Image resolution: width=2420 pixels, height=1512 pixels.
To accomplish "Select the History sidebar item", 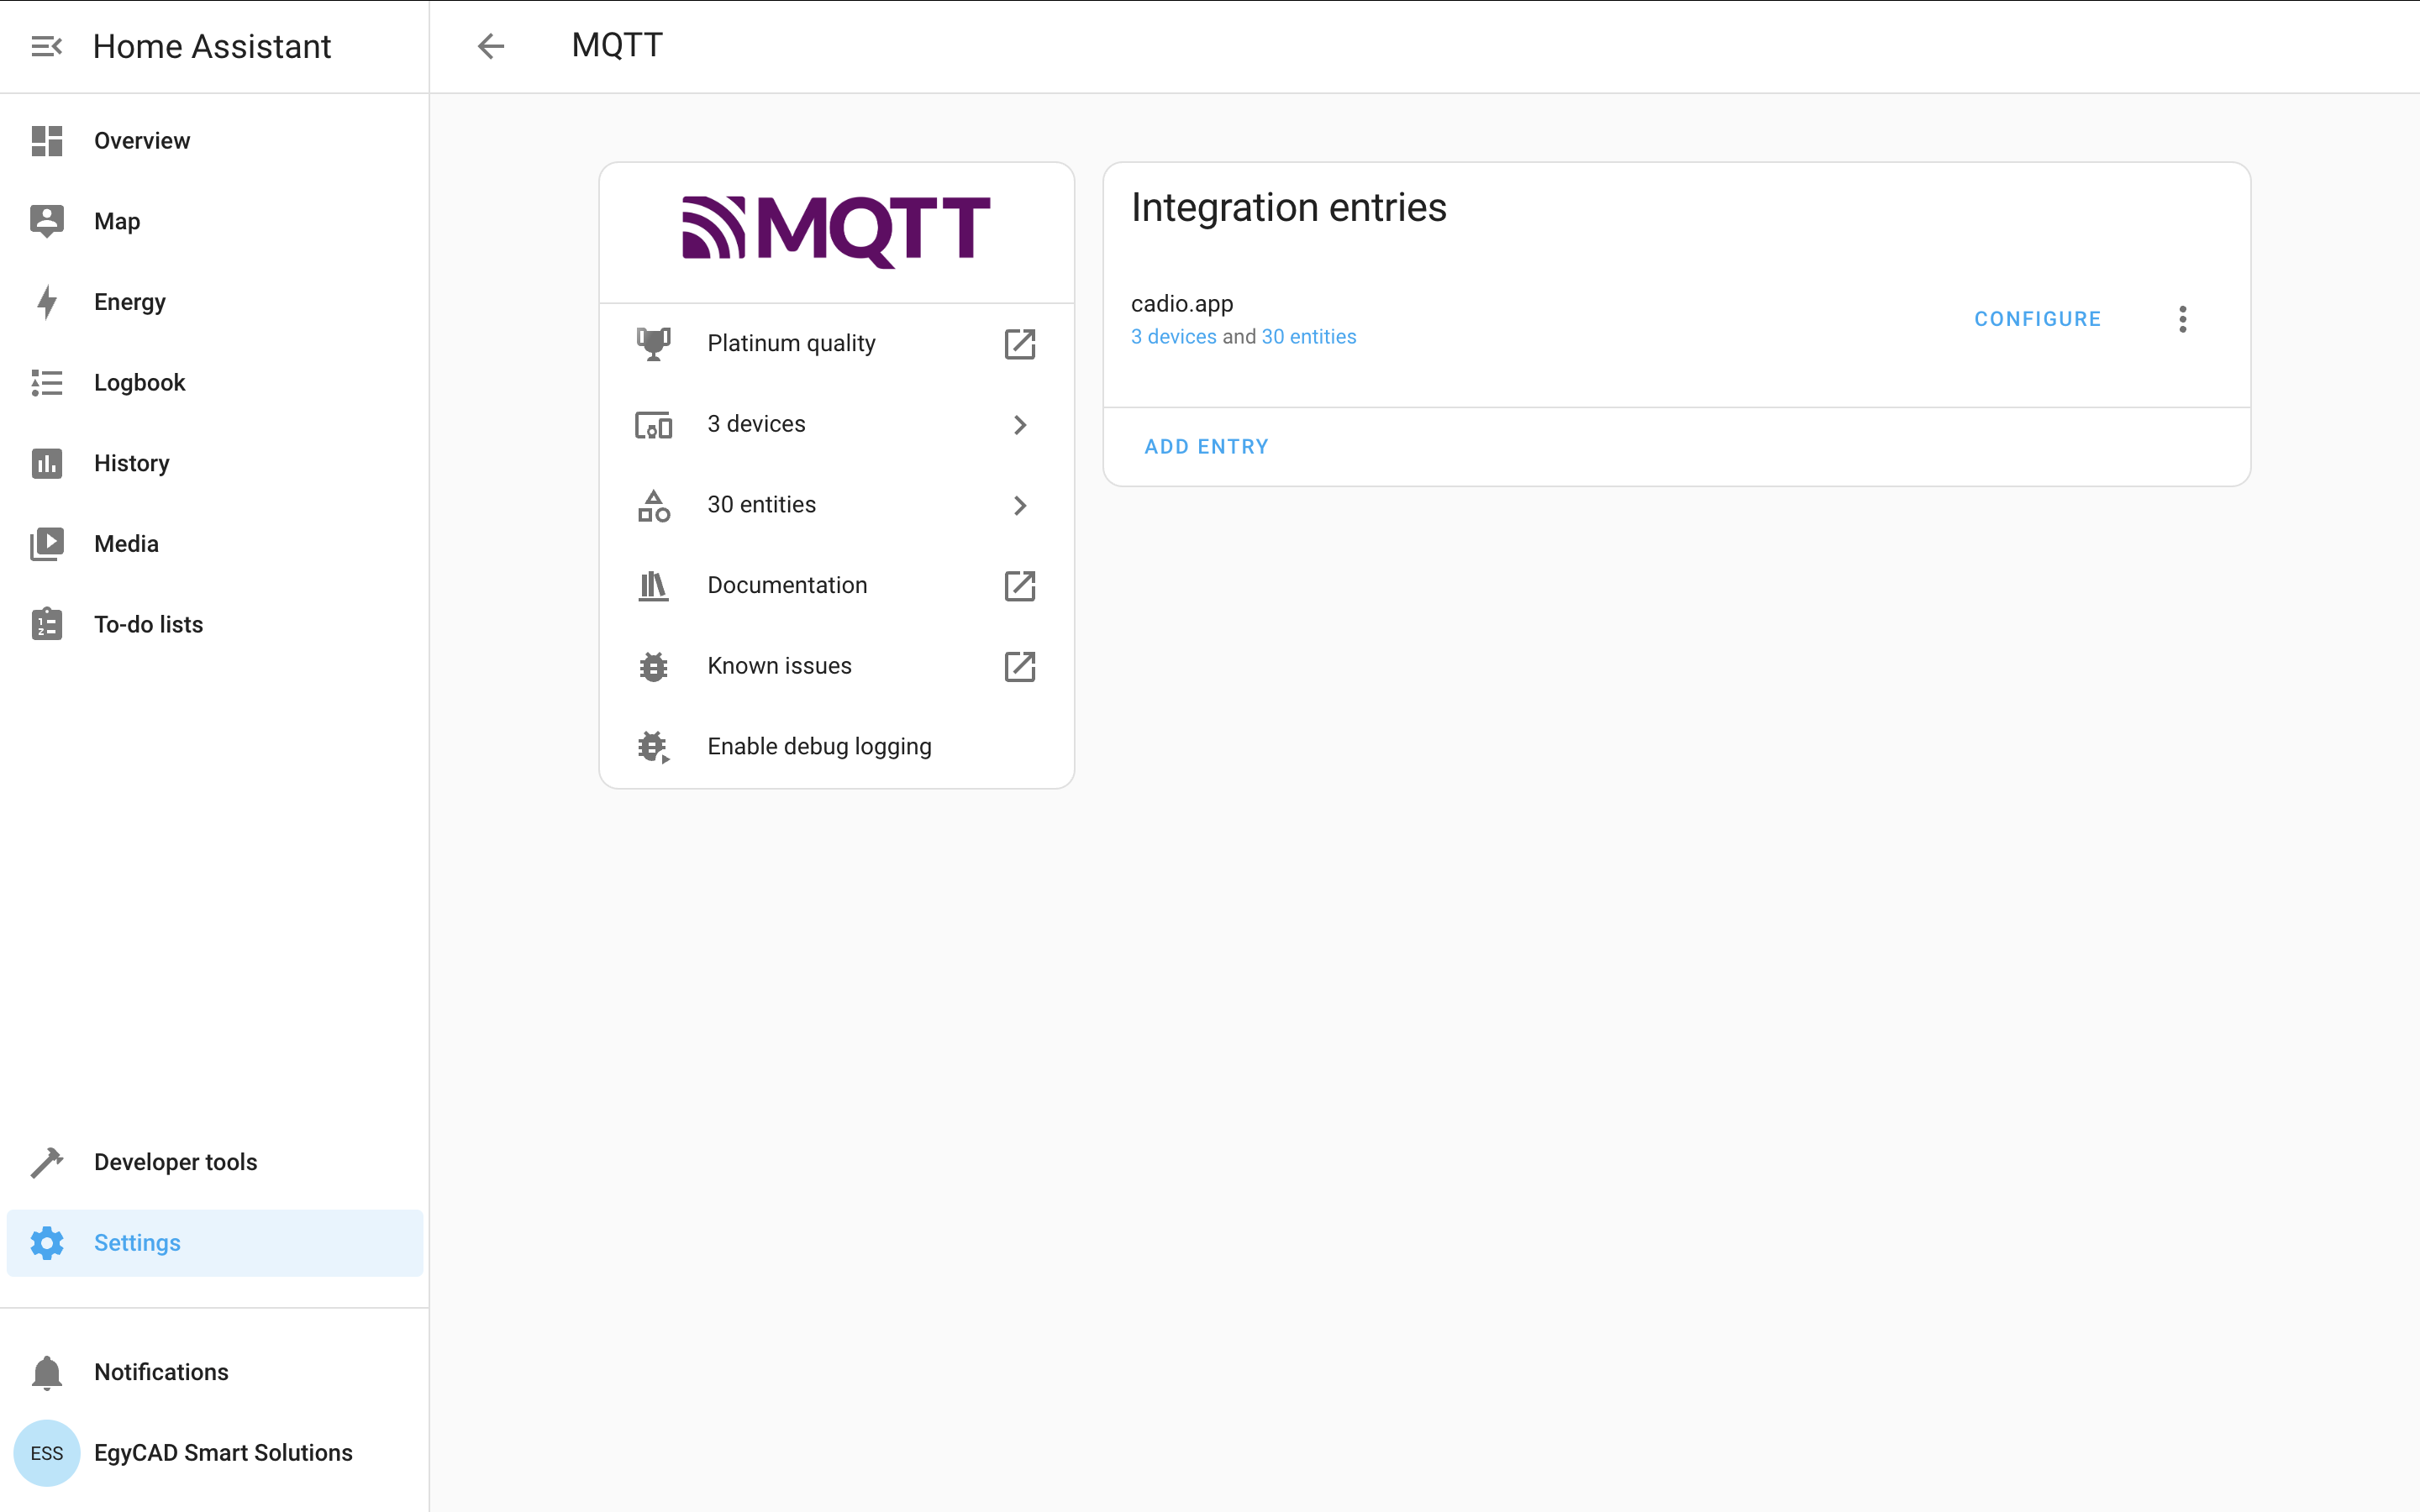I will pos(131,463).
